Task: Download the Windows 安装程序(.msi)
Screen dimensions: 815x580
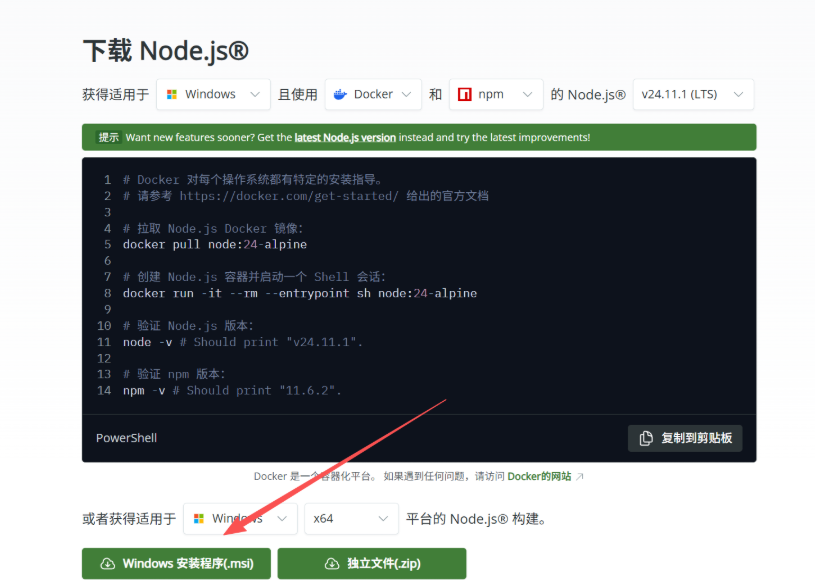Action: [176, 564]
